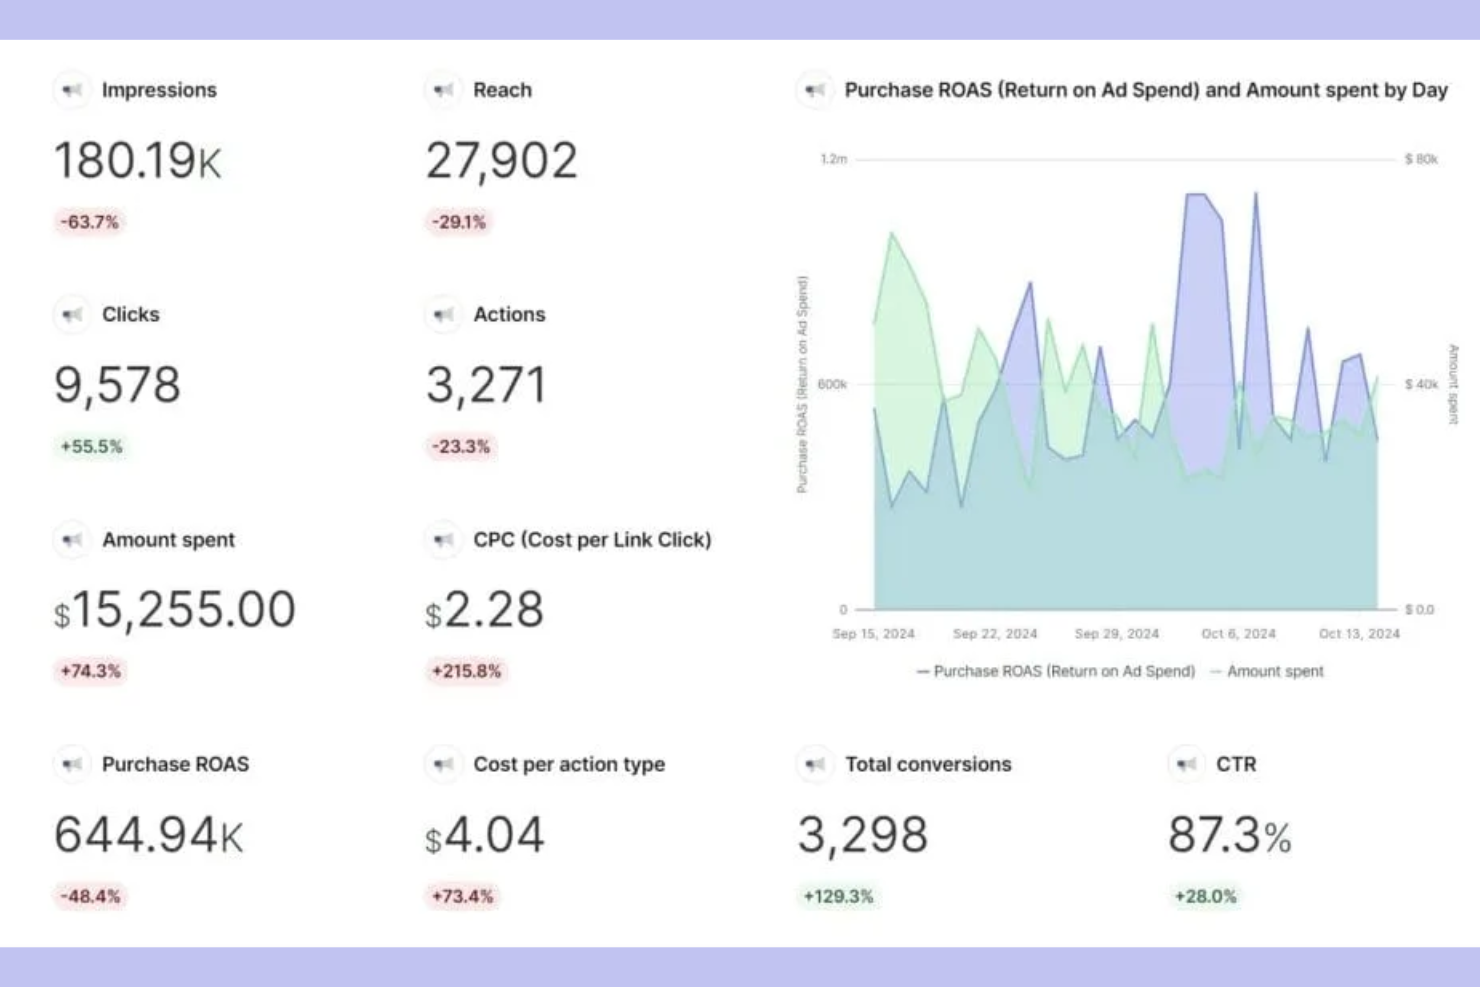Select the $ 40k right axis label
Viewport: 1480px width, 987px height.
pyautogui.click(x=1421, y=384)
